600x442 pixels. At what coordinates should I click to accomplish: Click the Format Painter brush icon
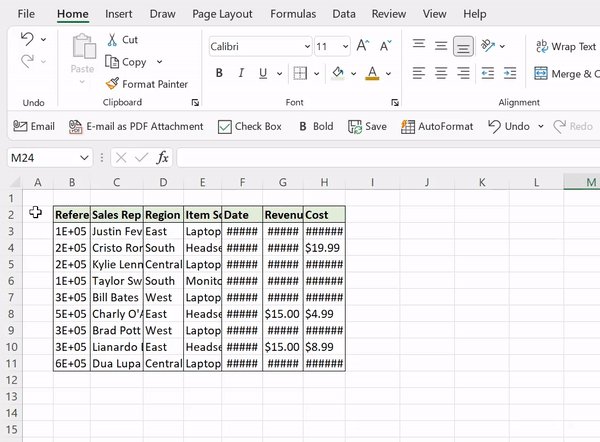112,84
